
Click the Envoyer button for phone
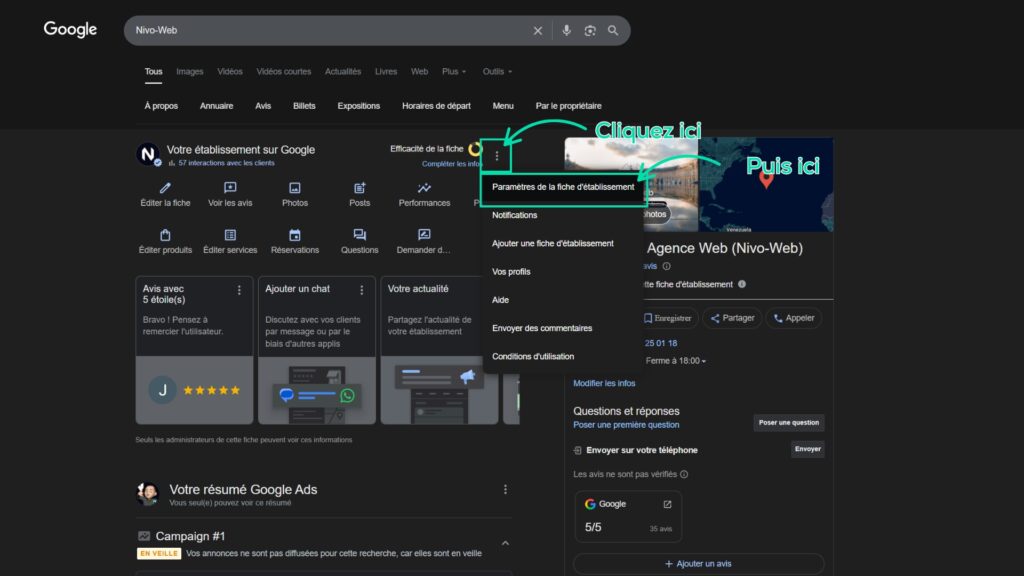pos(807,449)
